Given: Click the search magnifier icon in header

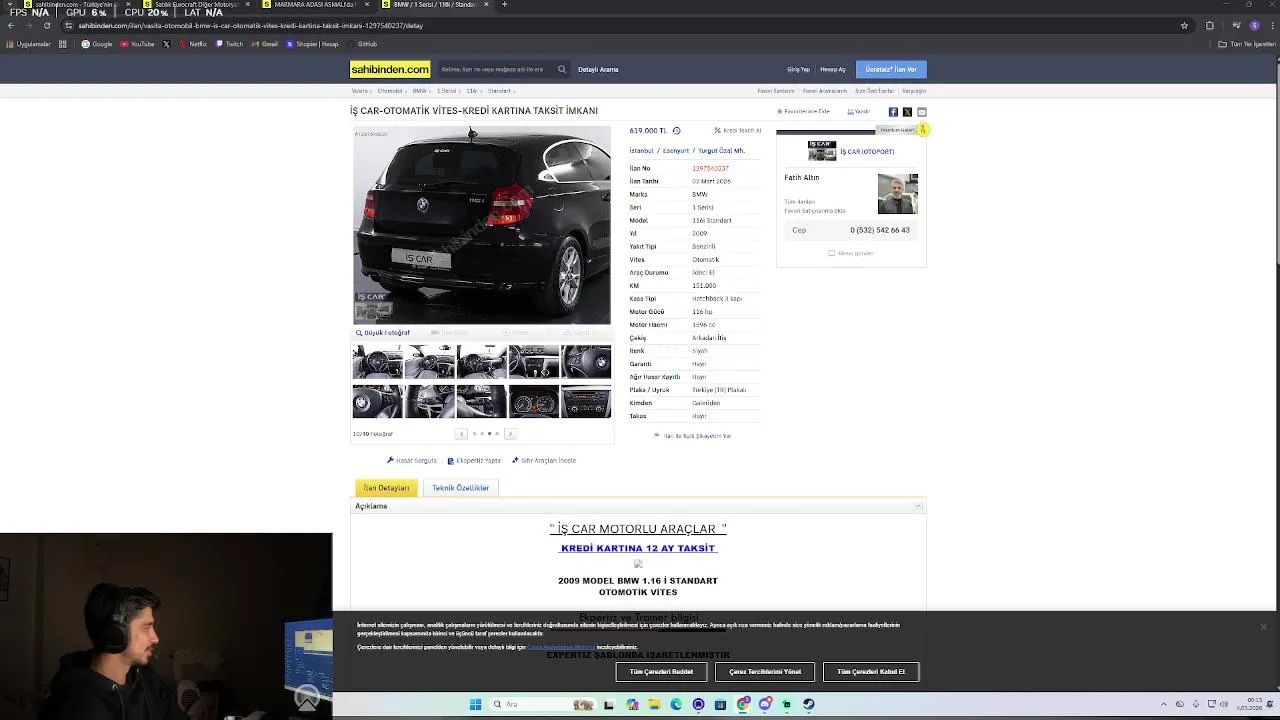Looking at the screenshot, I should point(562,69).
